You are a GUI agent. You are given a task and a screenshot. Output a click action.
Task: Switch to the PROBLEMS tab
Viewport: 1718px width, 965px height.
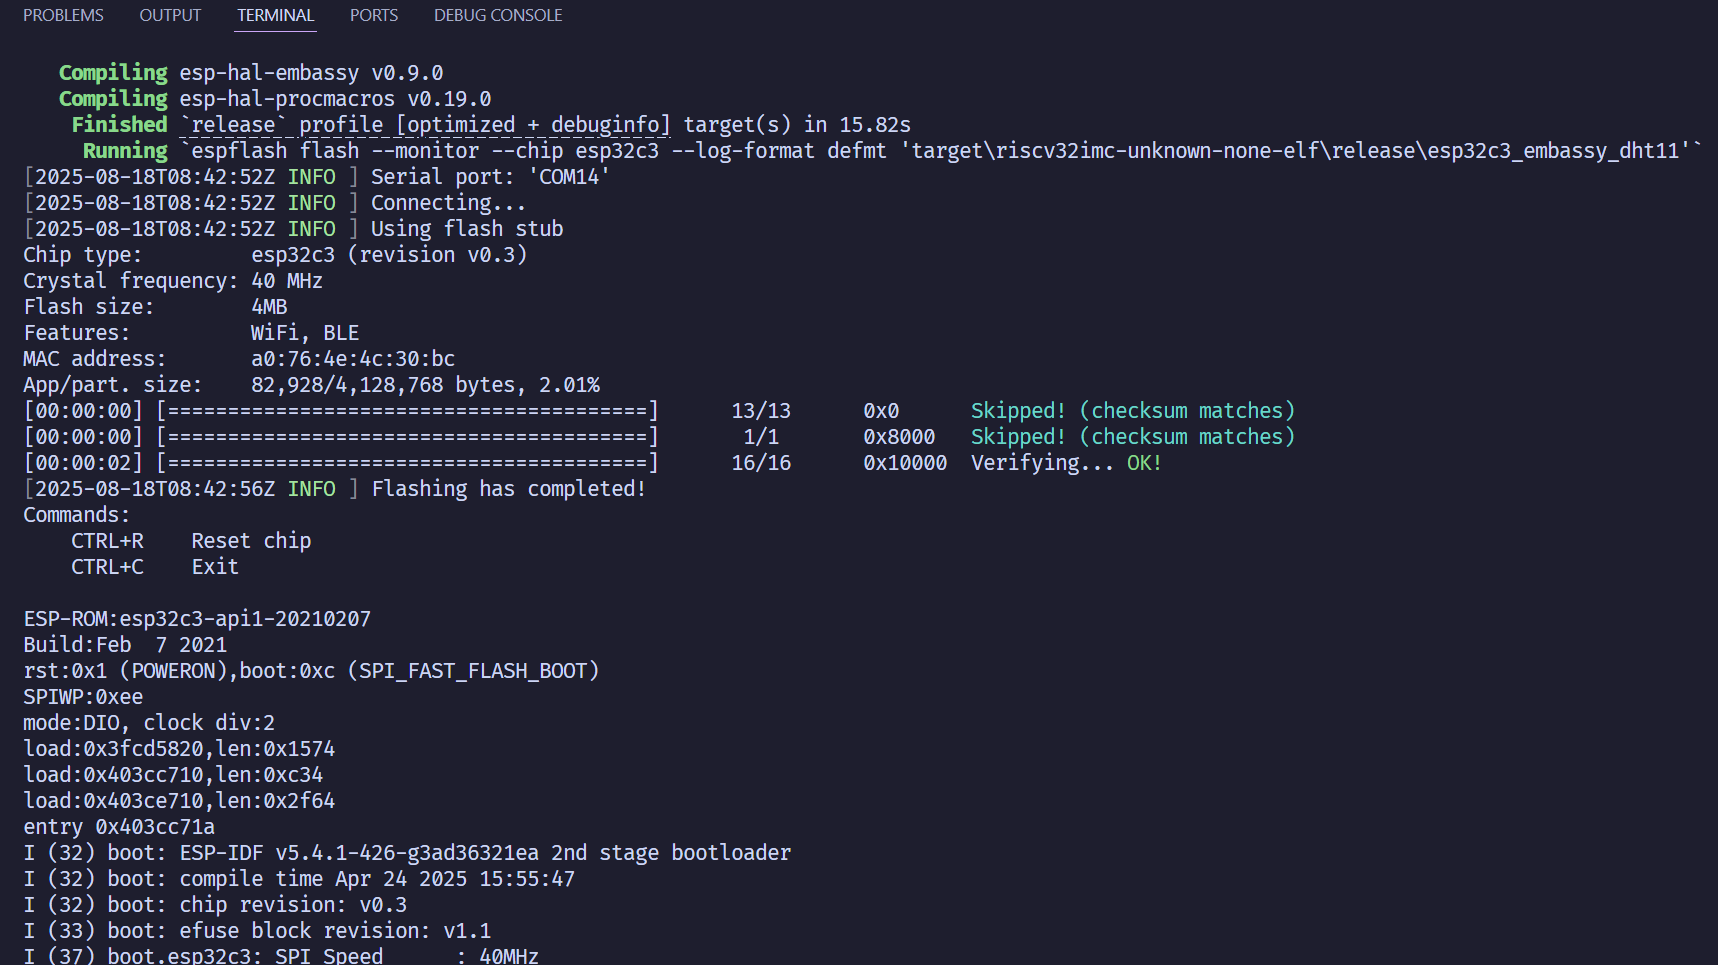click(63, 16)
